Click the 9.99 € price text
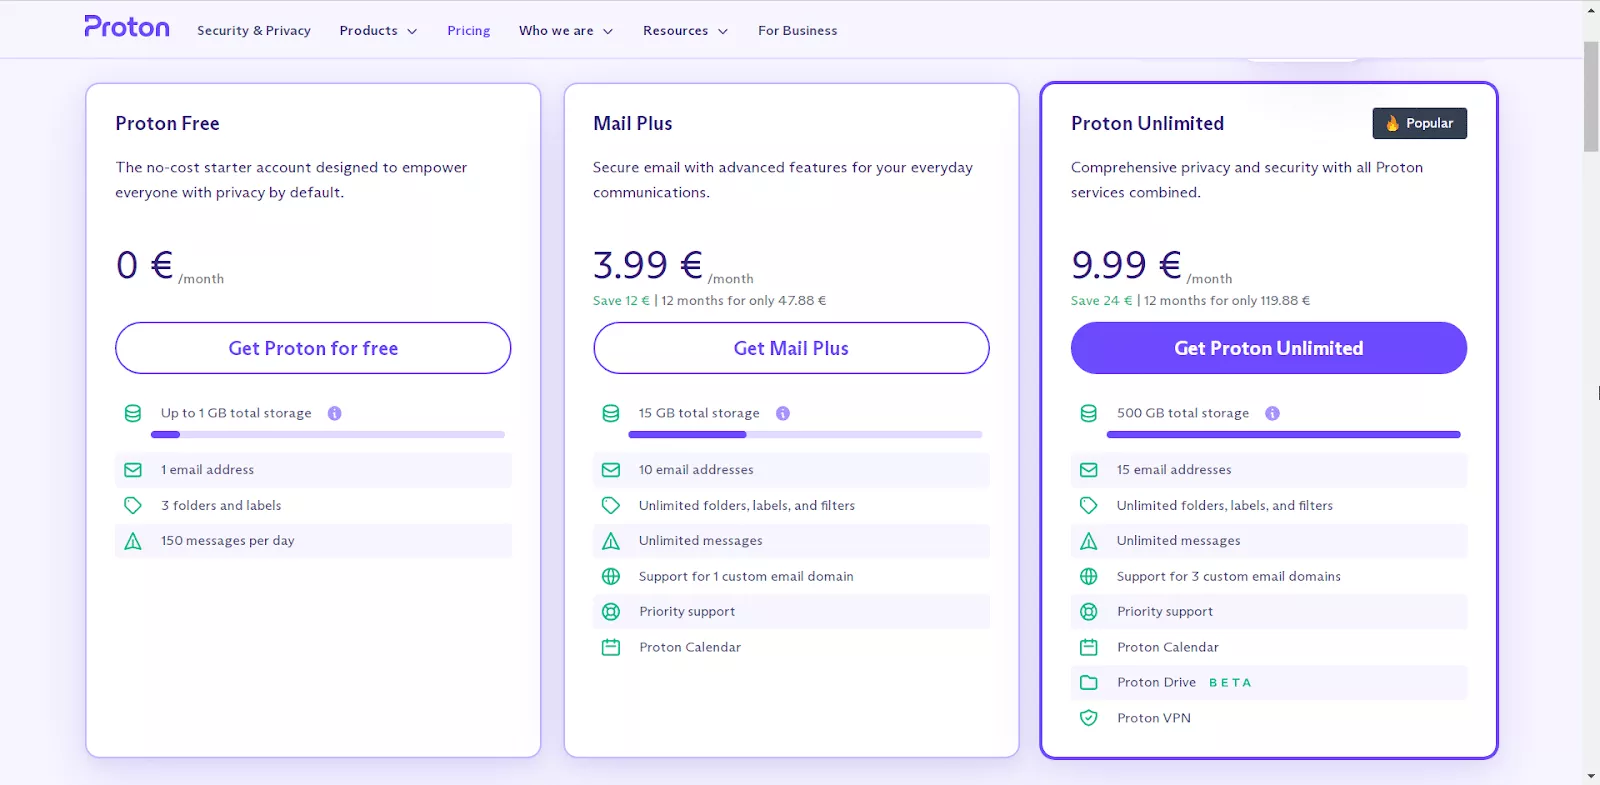This screenshot has height=785, width=1600. [1126, 265]
